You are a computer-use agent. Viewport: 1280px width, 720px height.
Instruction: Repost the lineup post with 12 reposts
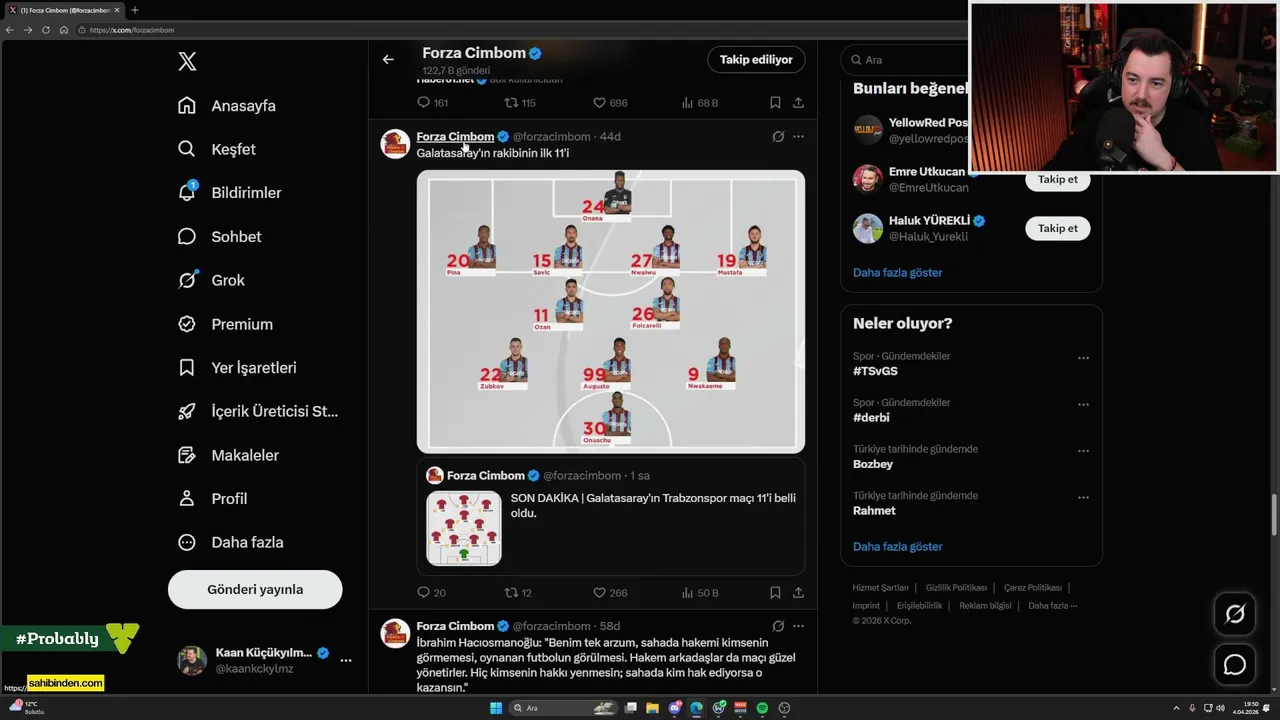click(x=510, y=592)
